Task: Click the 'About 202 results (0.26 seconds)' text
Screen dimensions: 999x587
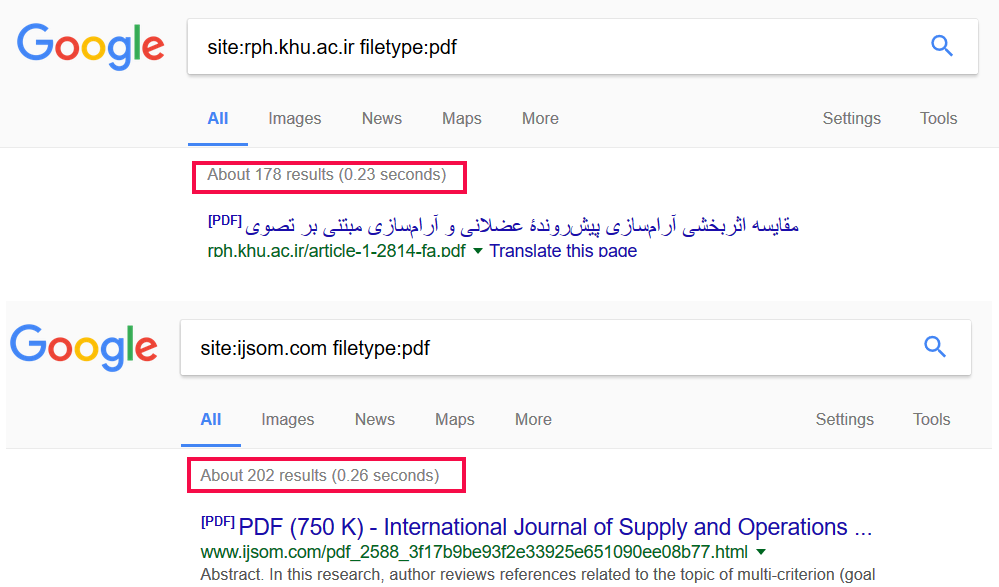Action: click(320, 475)
